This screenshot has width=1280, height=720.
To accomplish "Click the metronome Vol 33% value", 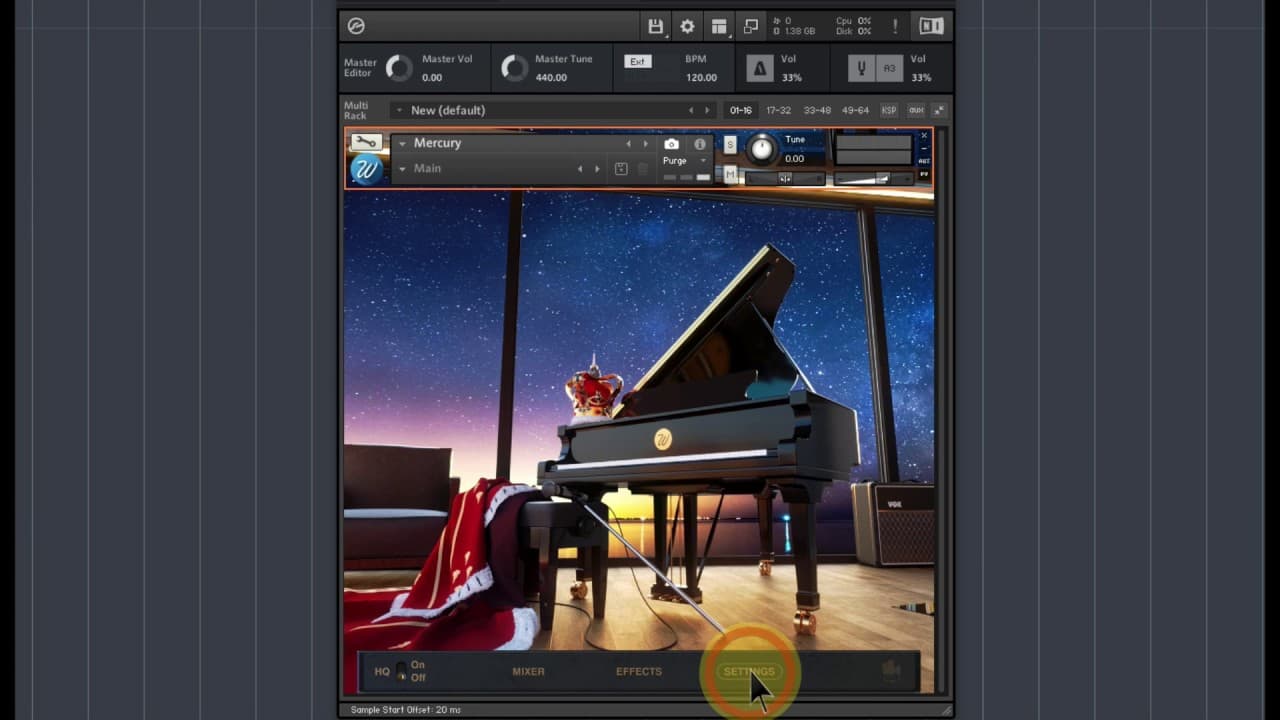I will [x=791, y=77].
